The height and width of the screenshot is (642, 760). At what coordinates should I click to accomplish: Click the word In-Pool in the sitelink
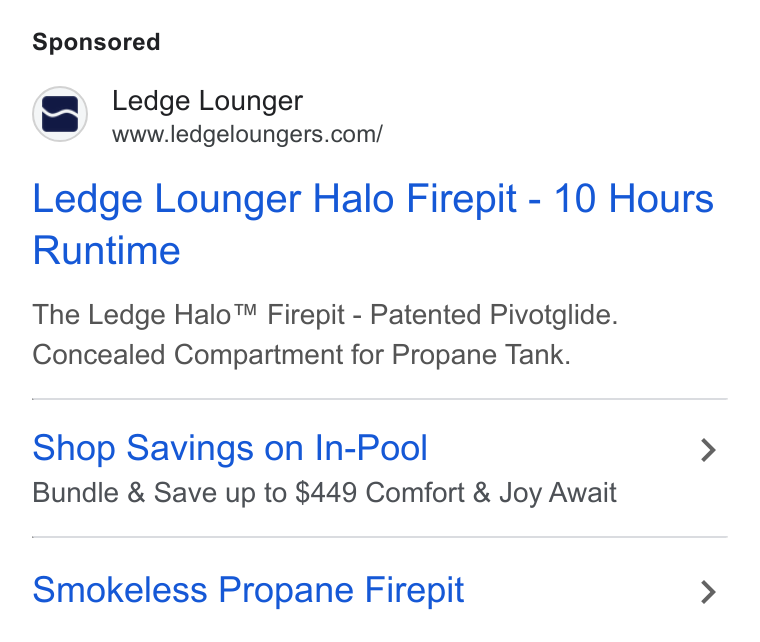click(371, 448)
